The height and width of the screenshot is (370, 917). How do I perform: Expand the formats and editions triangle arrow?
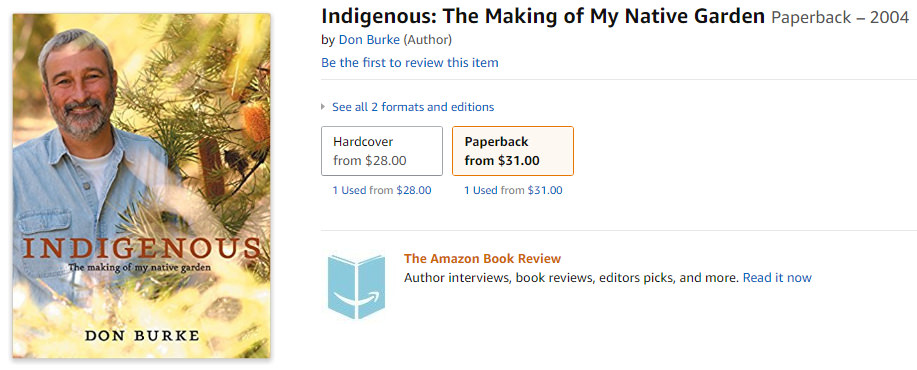(323, 107)
